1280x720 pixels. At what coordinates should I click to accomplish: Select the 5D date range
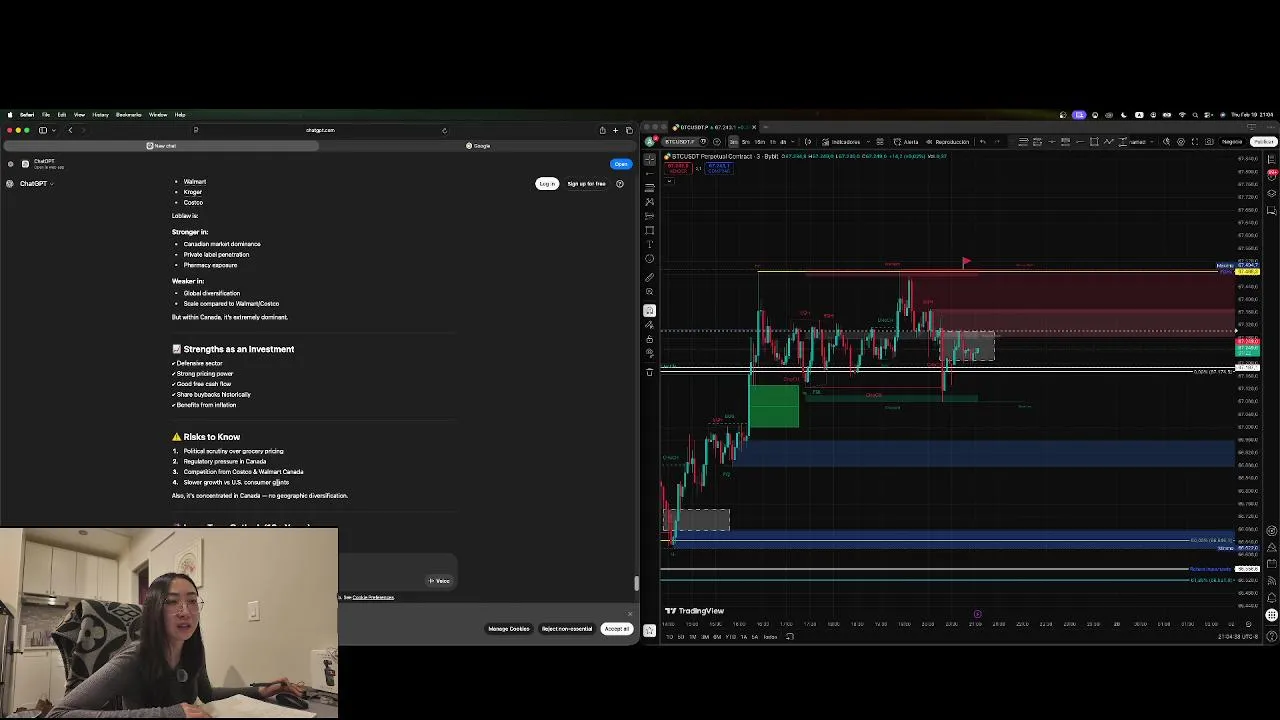681,637
